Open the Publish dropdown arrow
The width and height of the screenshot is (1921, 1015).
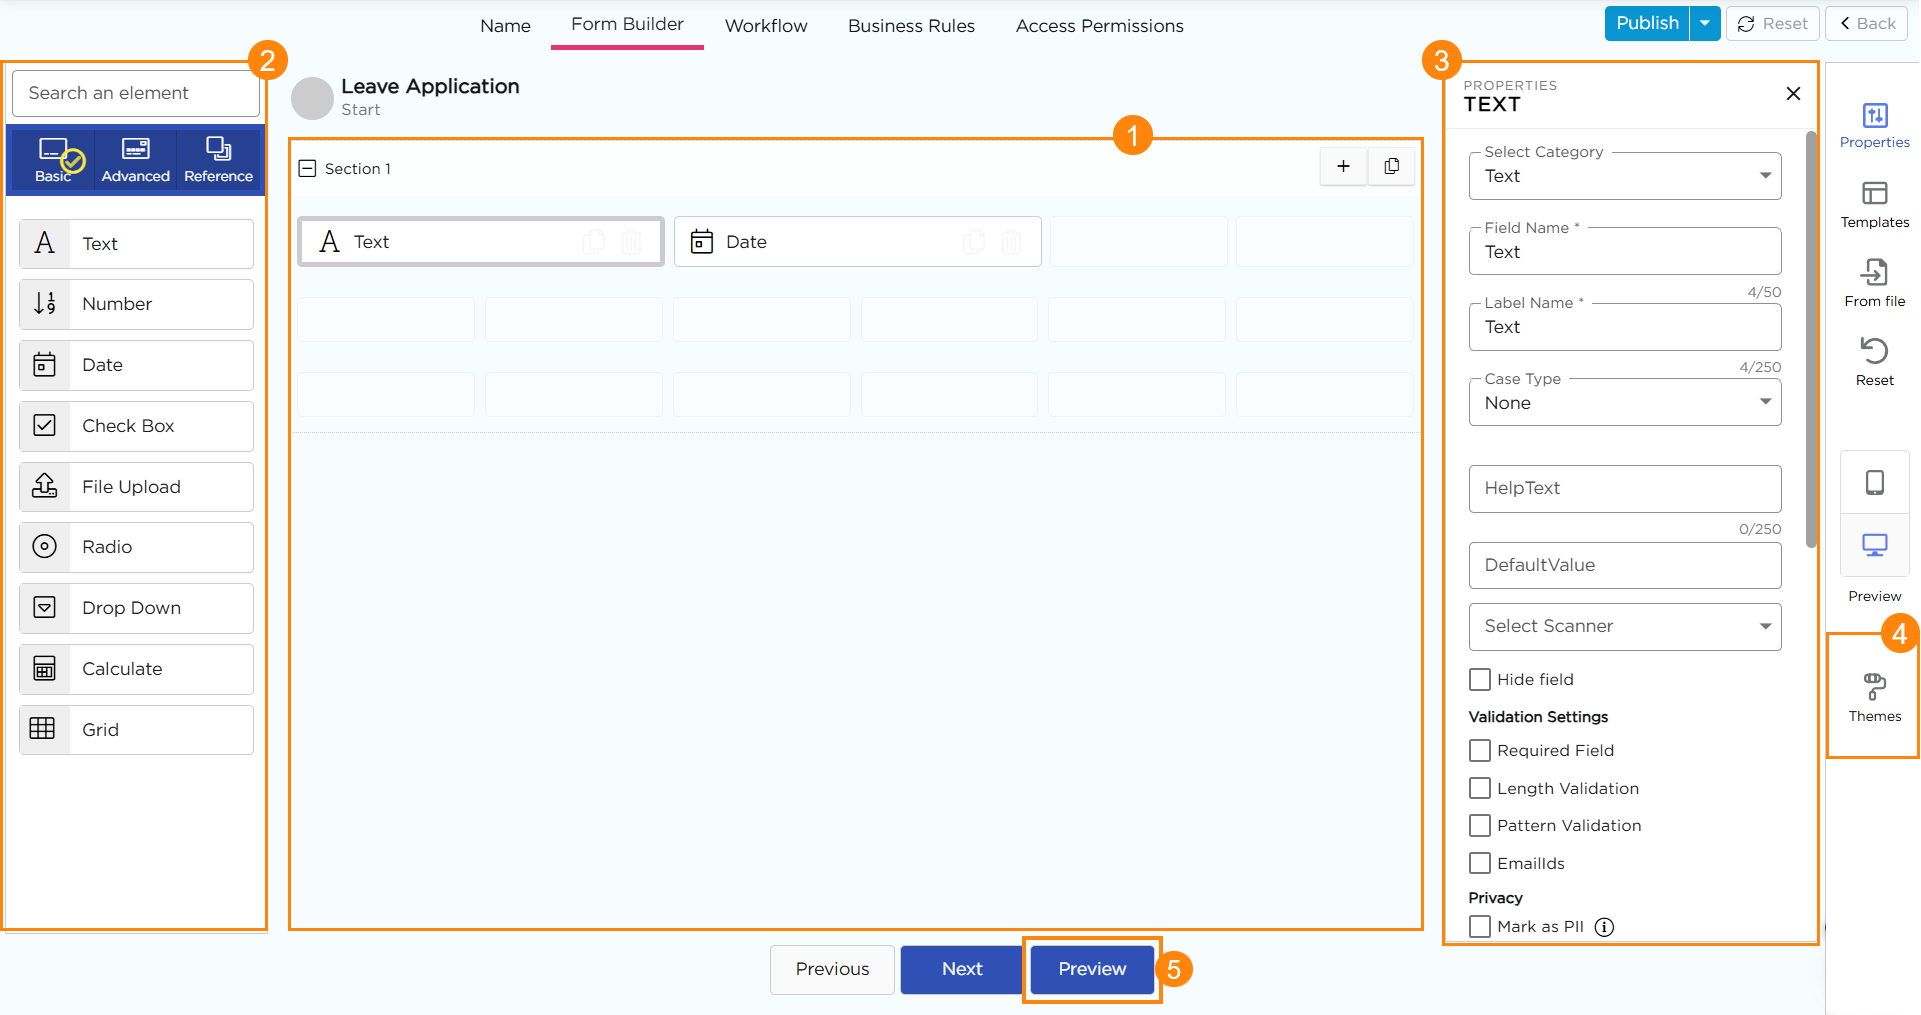1704,23
